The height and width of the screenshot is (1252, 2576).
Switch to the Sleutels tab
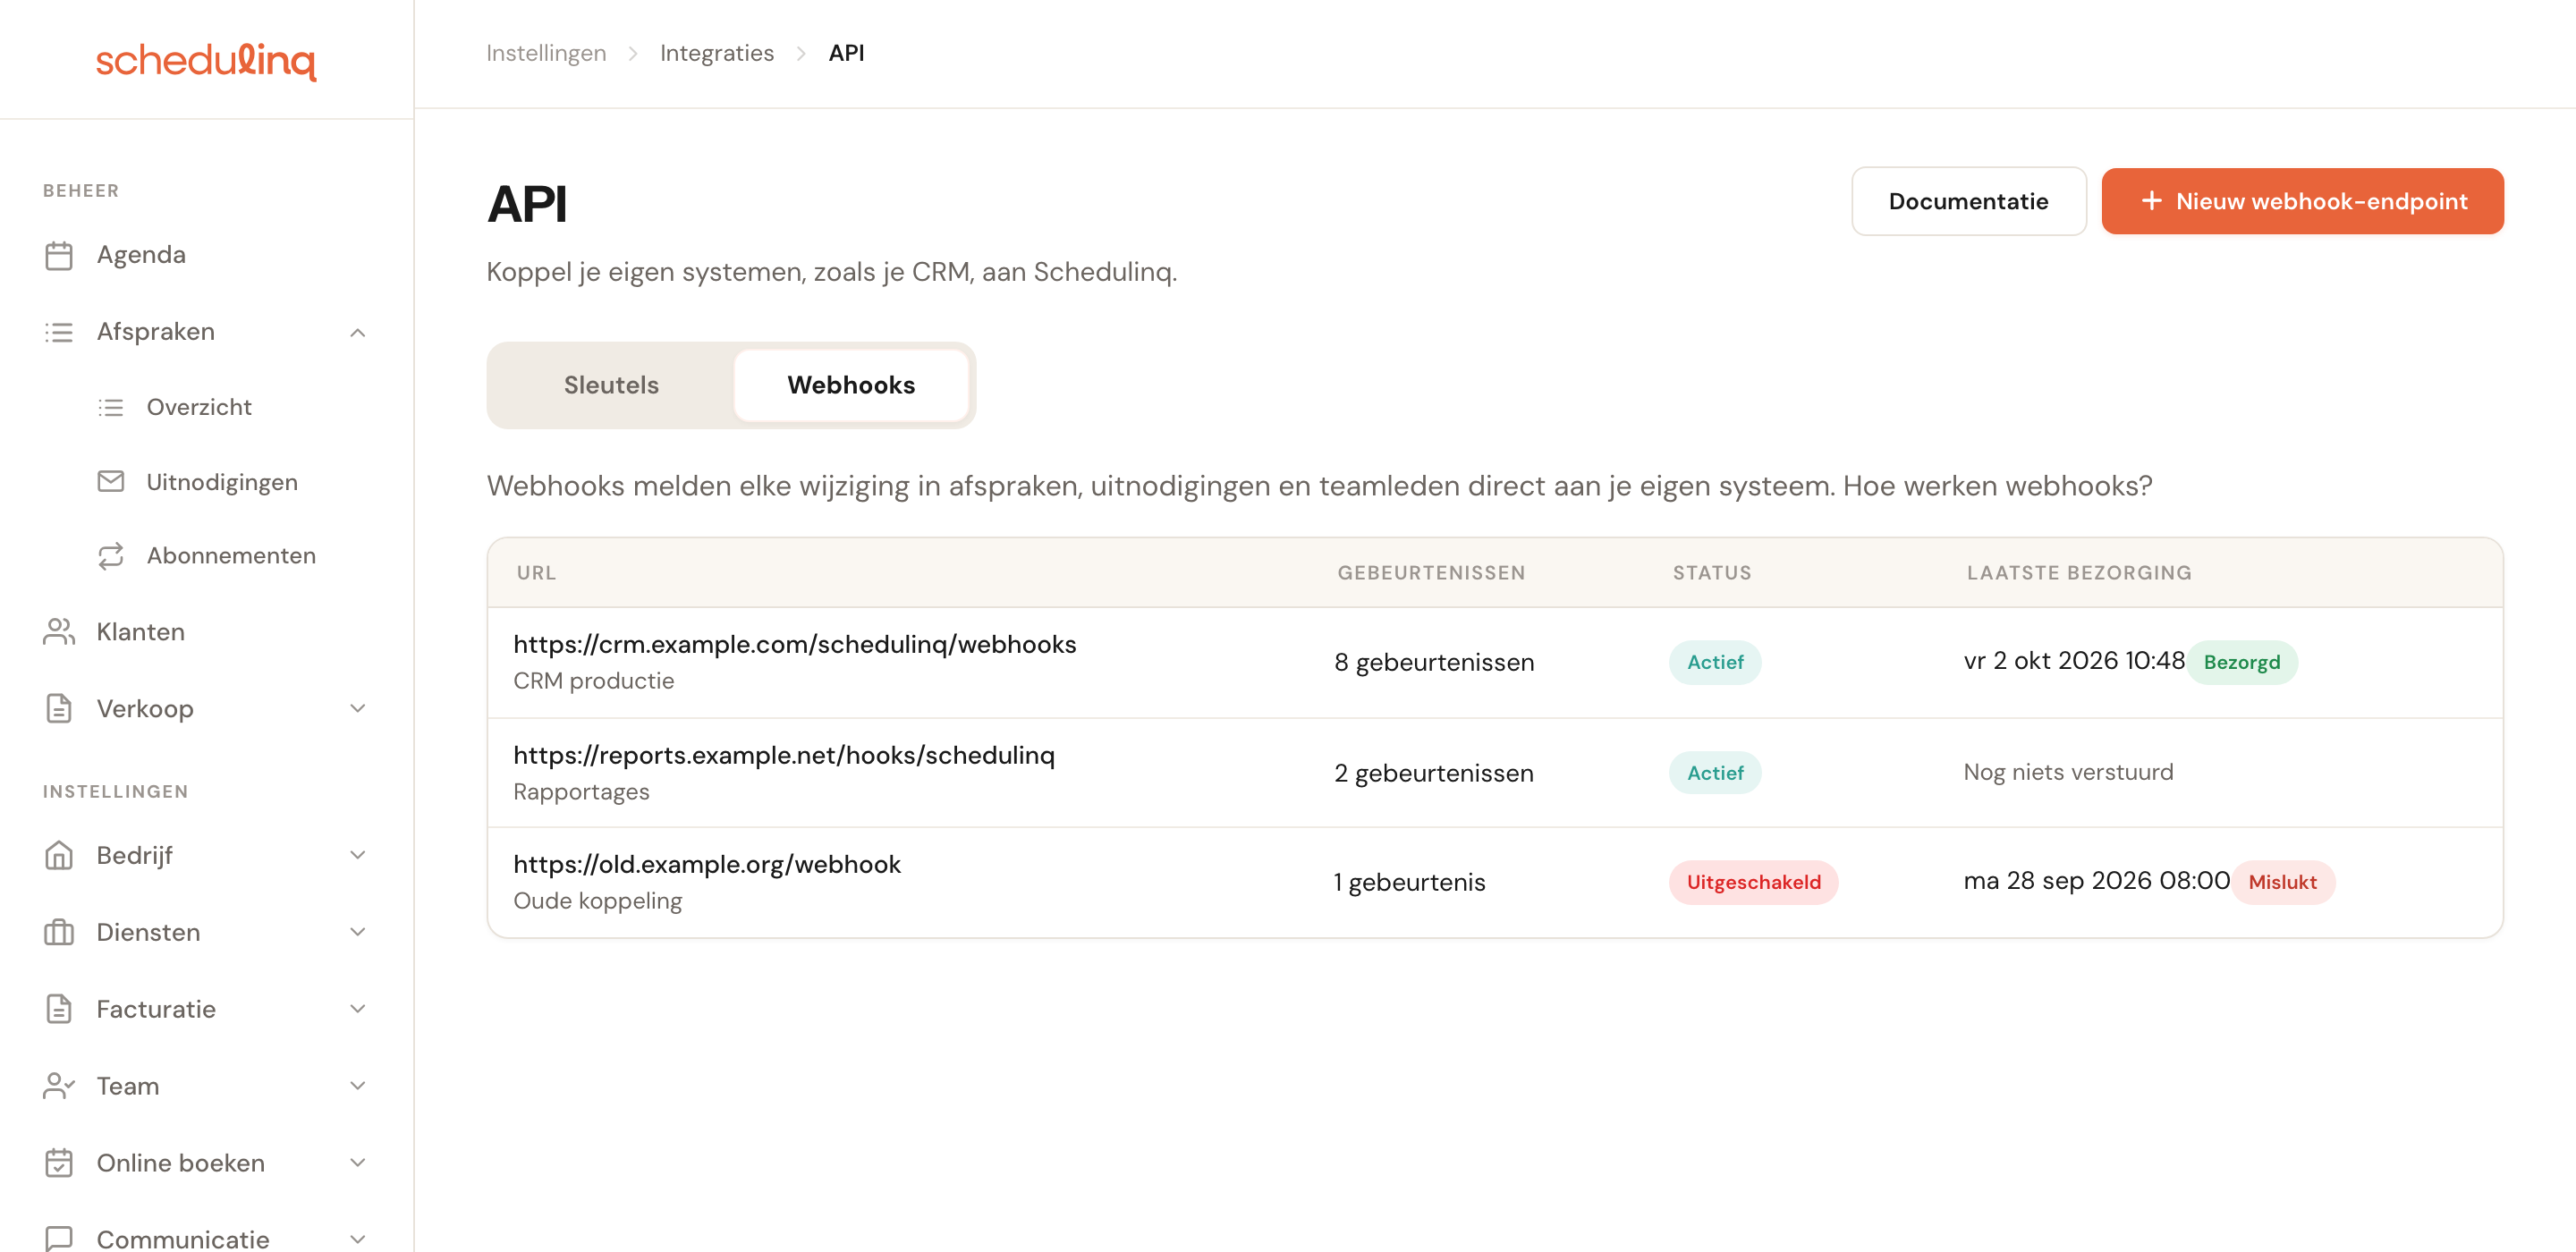611,385
